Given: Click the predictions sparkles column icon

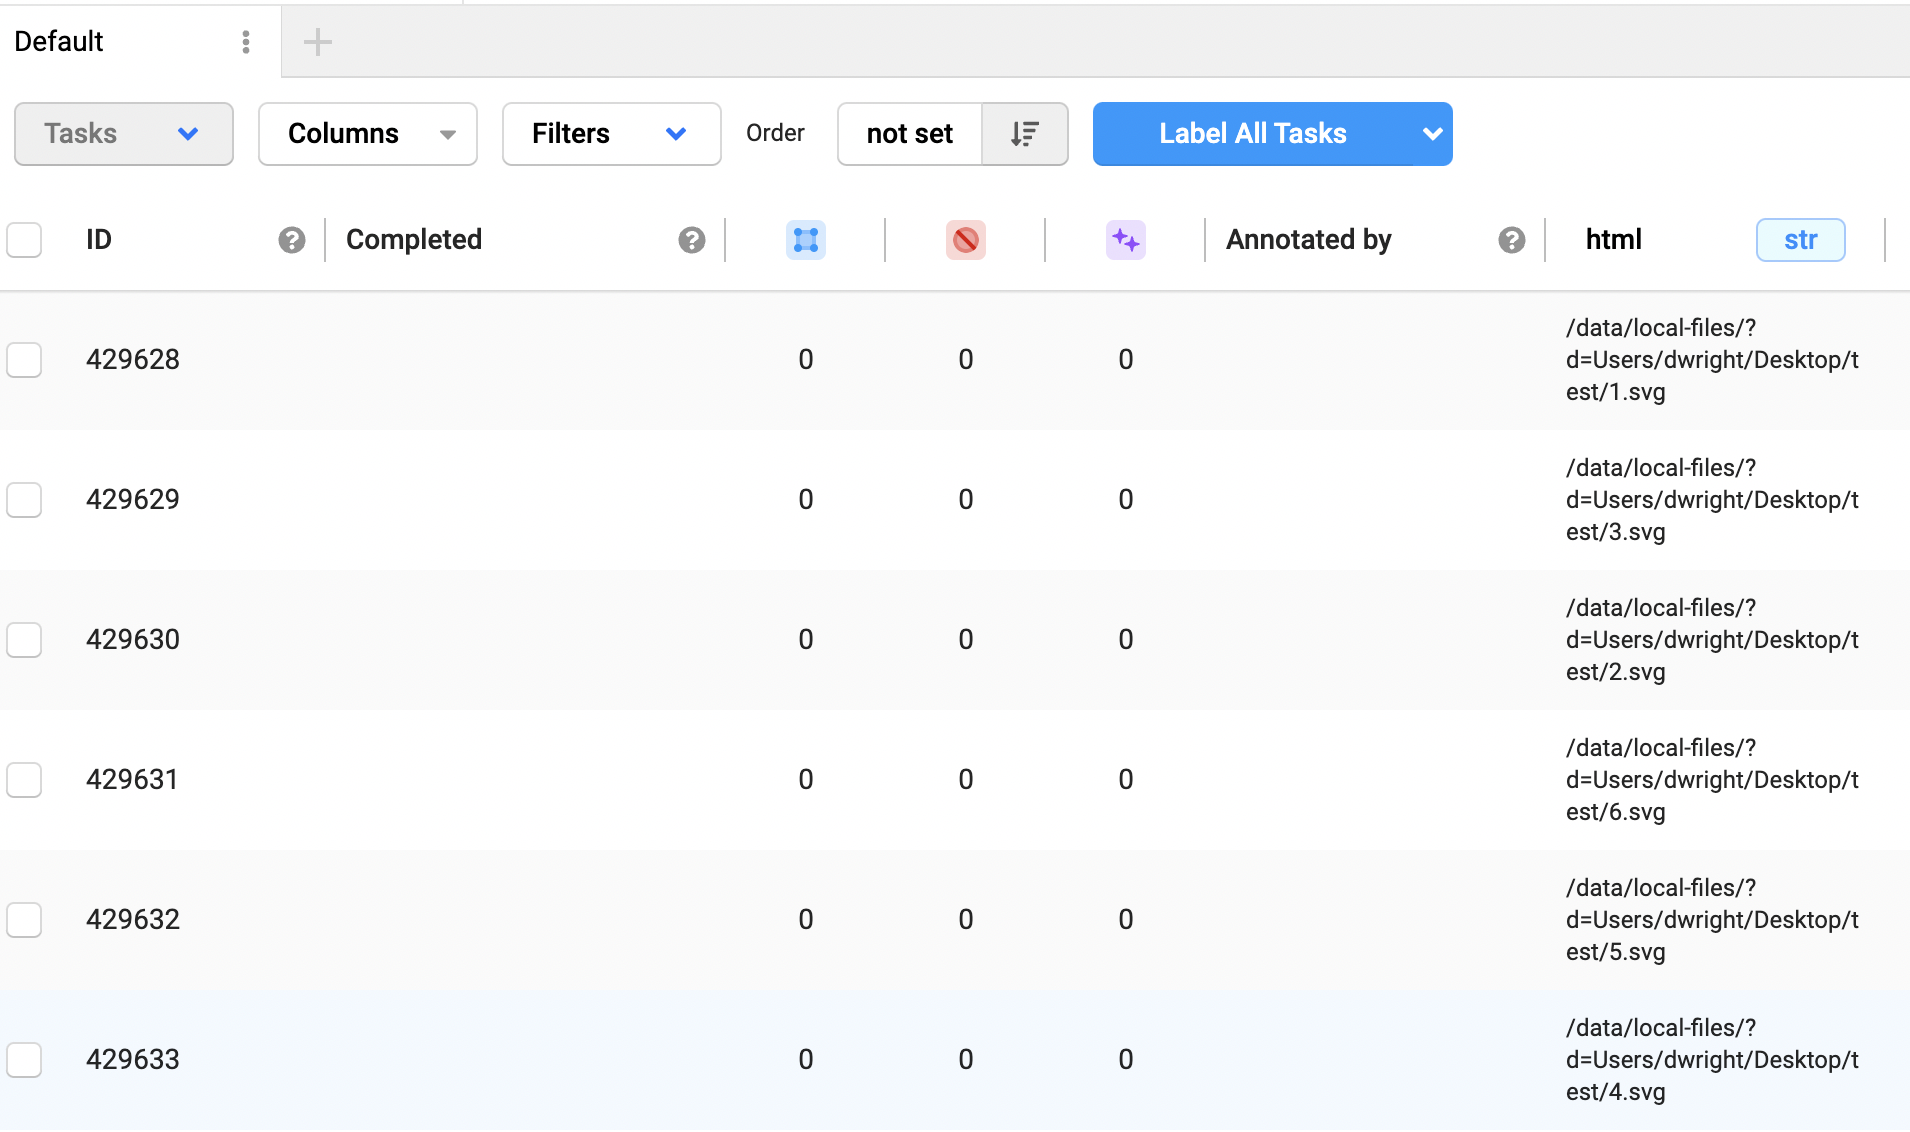Looking at the screenshot, I should pyautogui.click(x=1125, y=240).
